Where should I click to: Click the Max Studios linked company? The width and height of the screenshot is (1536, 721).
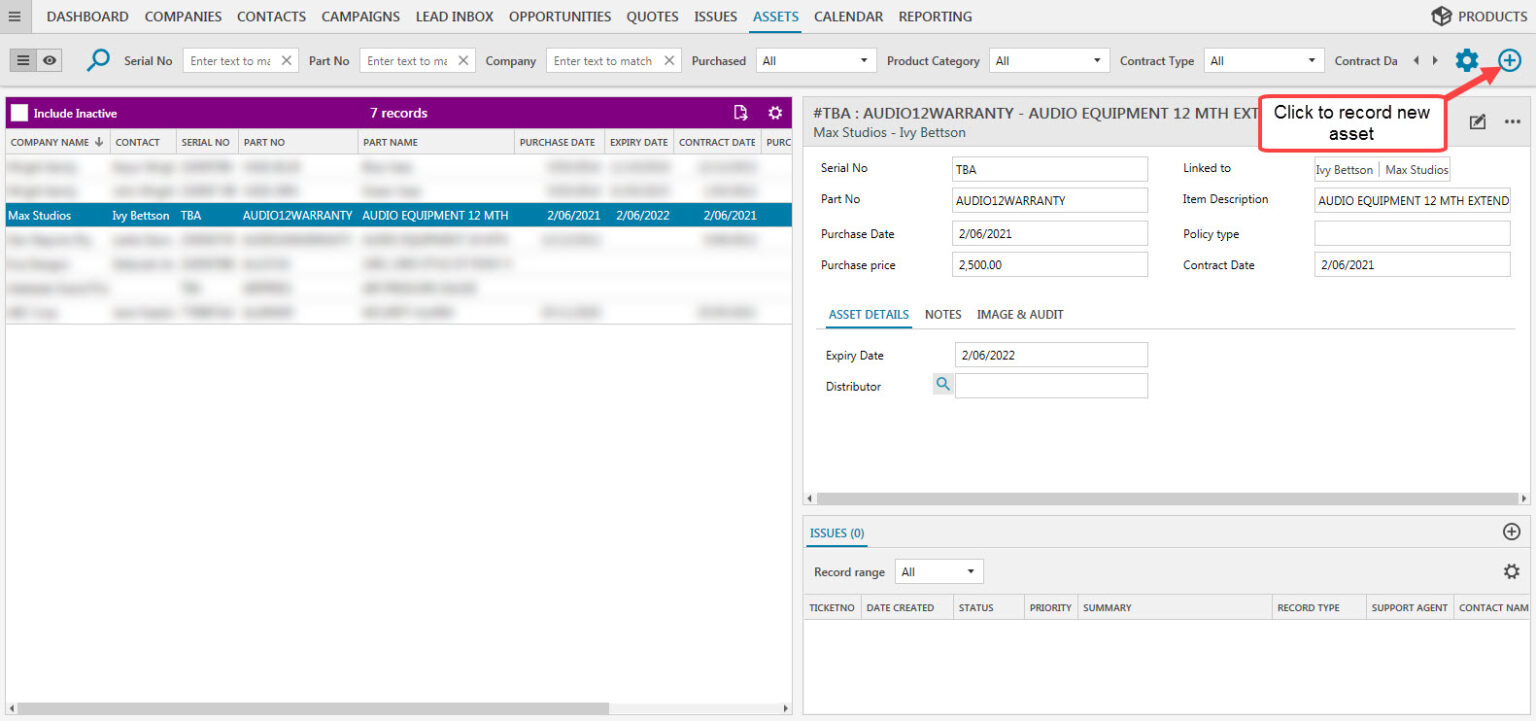[x=1415, y=169]
